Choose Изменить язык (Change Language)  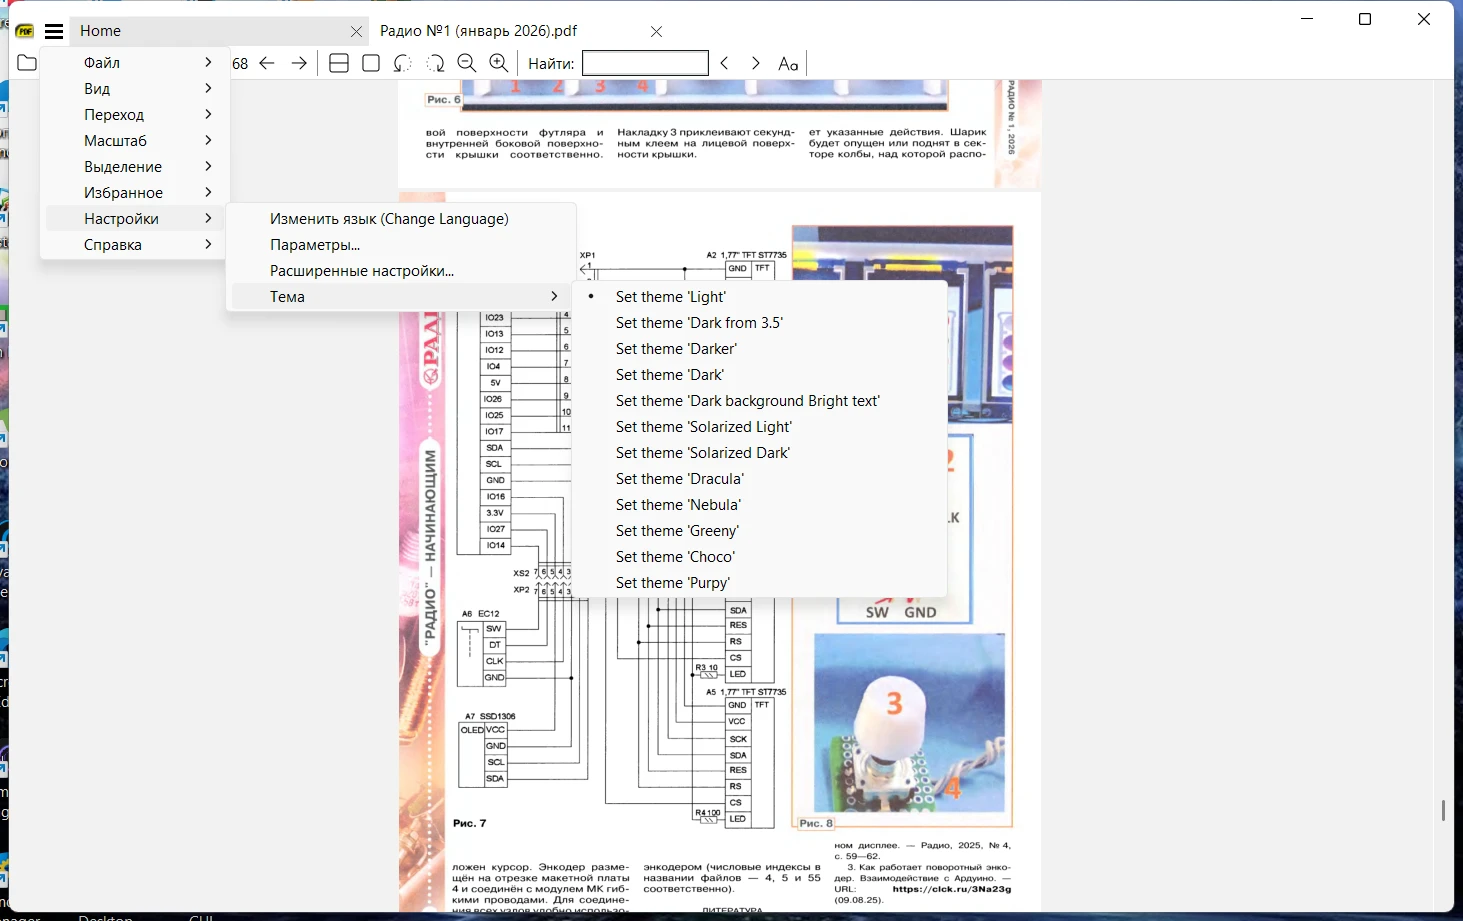(389, 219)
